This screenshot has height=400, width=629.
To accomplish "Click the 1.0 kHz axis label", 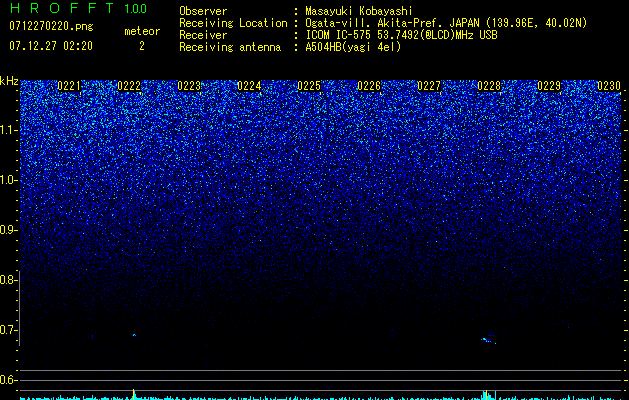I will pos(8,180).
